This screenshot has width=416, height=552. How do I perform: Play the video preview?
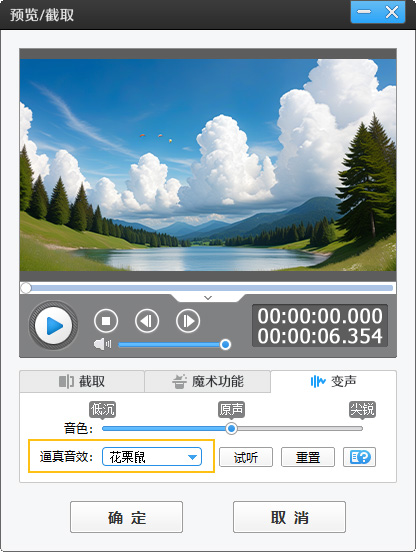53,325
